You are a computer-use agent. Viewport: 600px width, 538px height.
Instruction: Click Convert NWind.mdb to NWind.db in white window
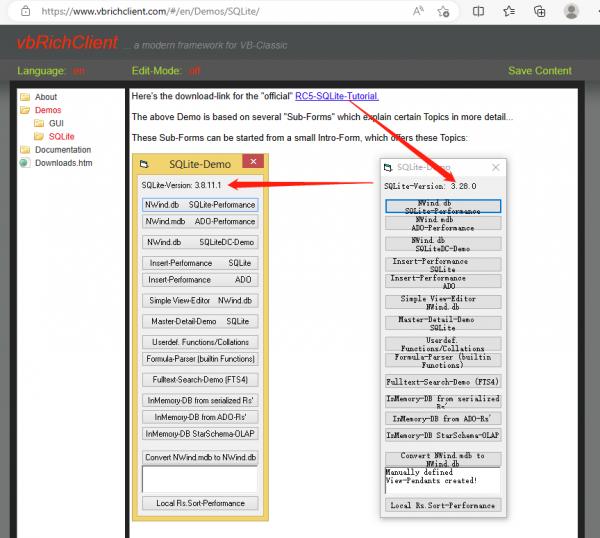443,459
